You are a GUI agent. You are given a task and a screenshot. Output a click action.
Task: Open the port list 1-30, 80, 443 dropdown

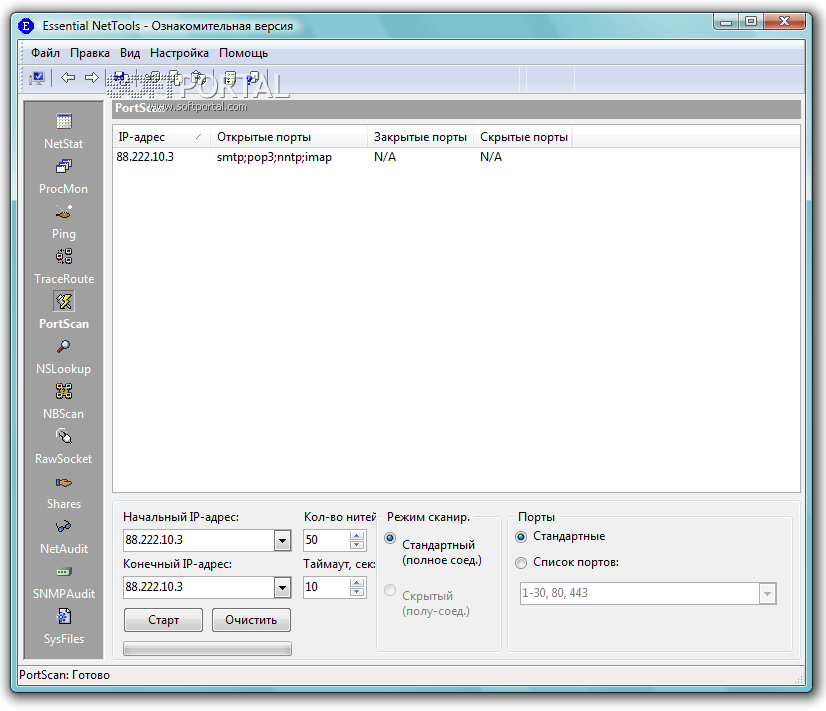767,594
